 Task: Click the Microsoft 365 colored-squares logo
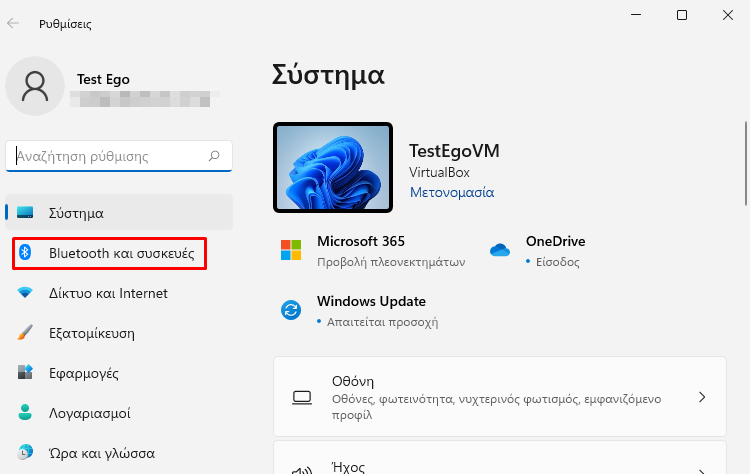[291, 250]
